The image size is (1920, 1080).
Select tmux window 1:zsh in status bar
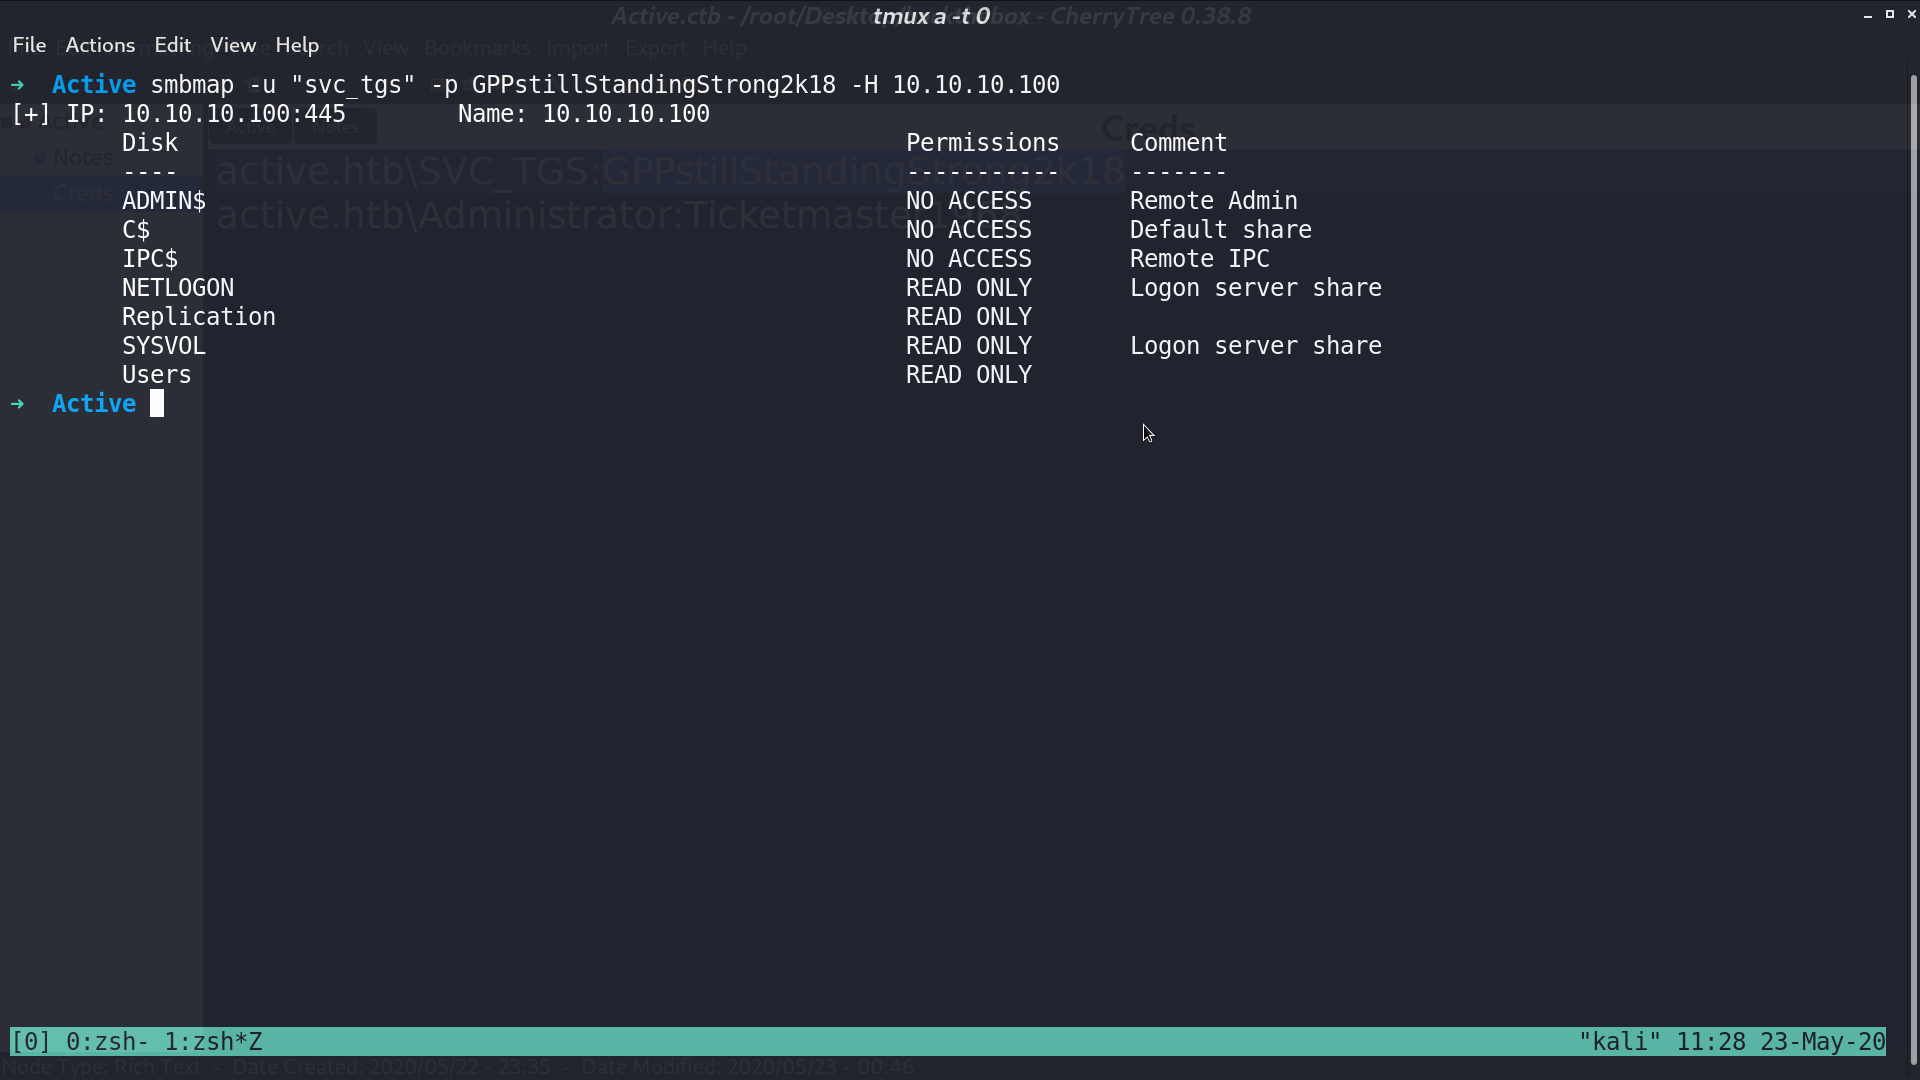(213, 1042)
